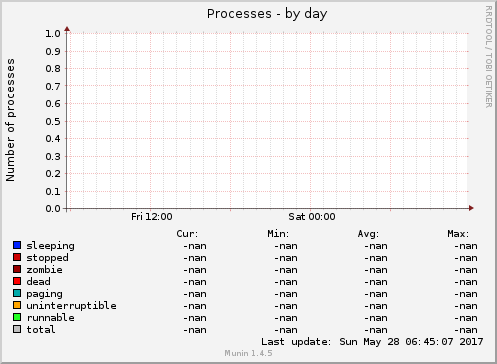
Task: Click the 'Max:' column header
Action: coord(458,234)
